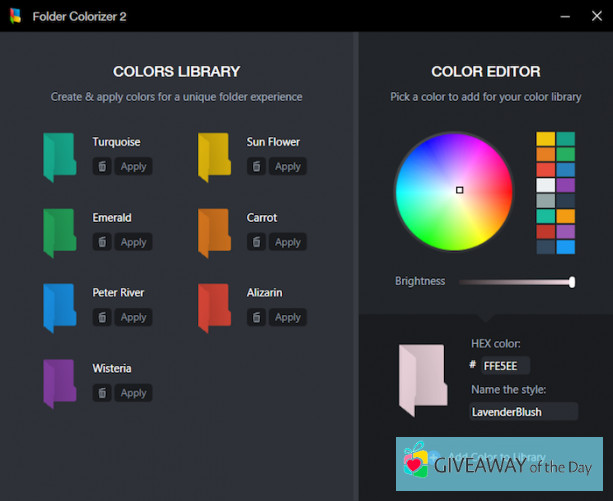Click the trash icon under Sun Flower
The image size is (613, 501).
[257, 167]
